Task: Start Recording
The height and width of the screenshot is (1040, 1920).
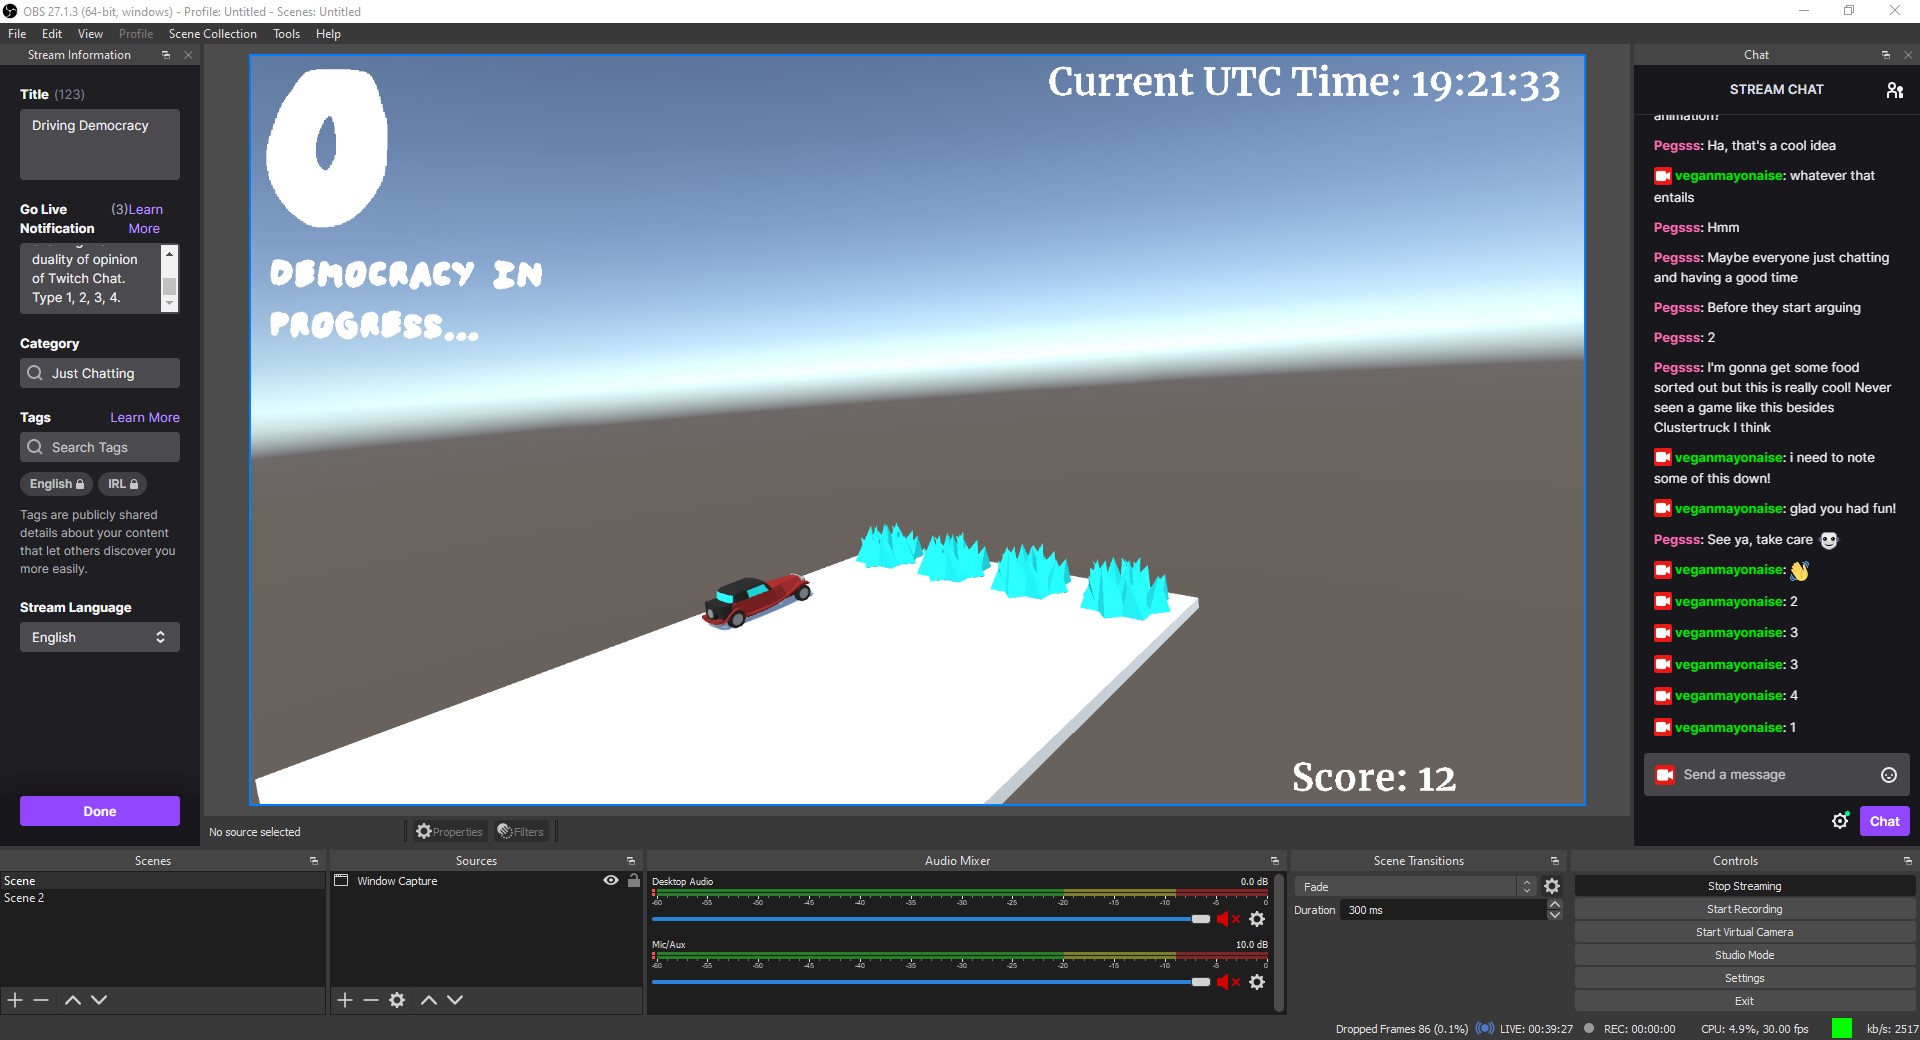Action: 1745,909
